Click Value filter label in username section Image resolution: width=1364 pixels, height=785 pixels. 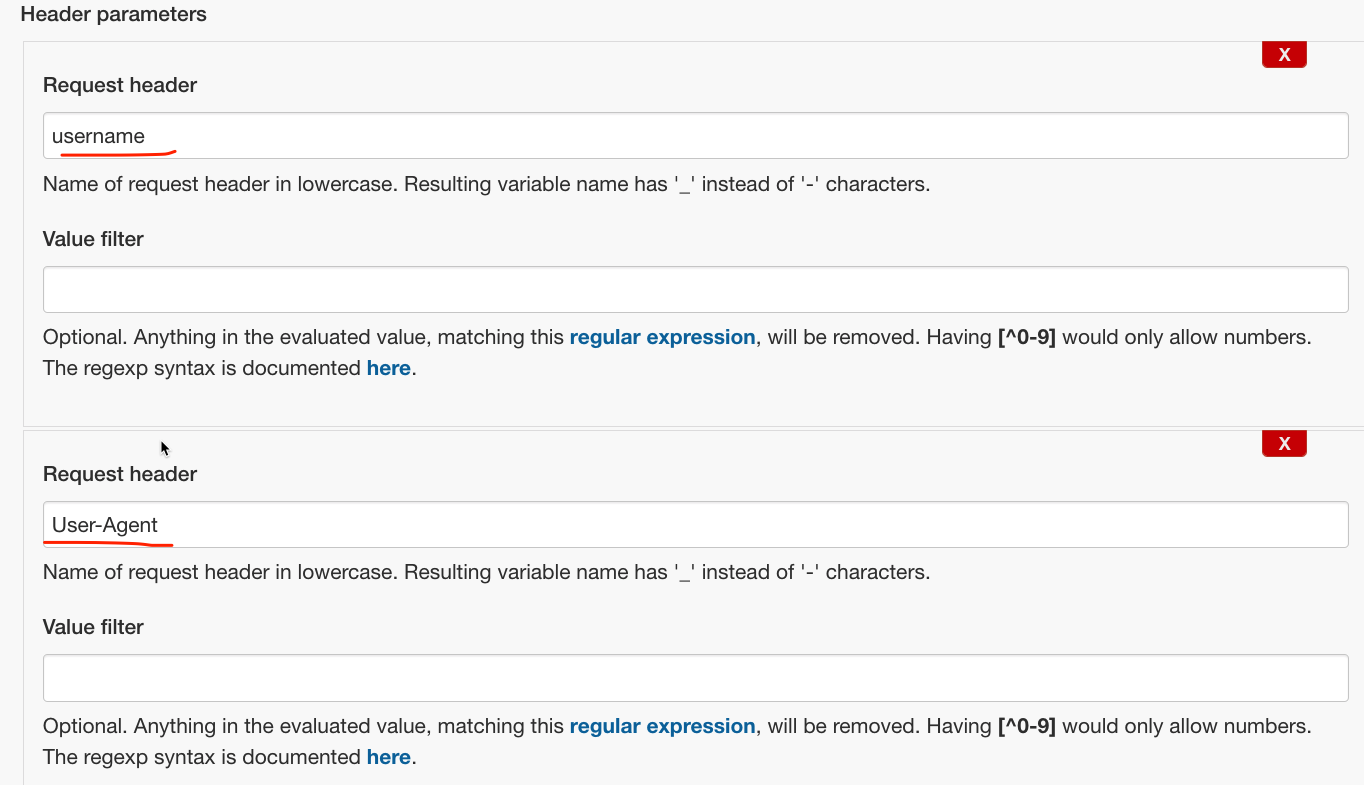[93, 239]
